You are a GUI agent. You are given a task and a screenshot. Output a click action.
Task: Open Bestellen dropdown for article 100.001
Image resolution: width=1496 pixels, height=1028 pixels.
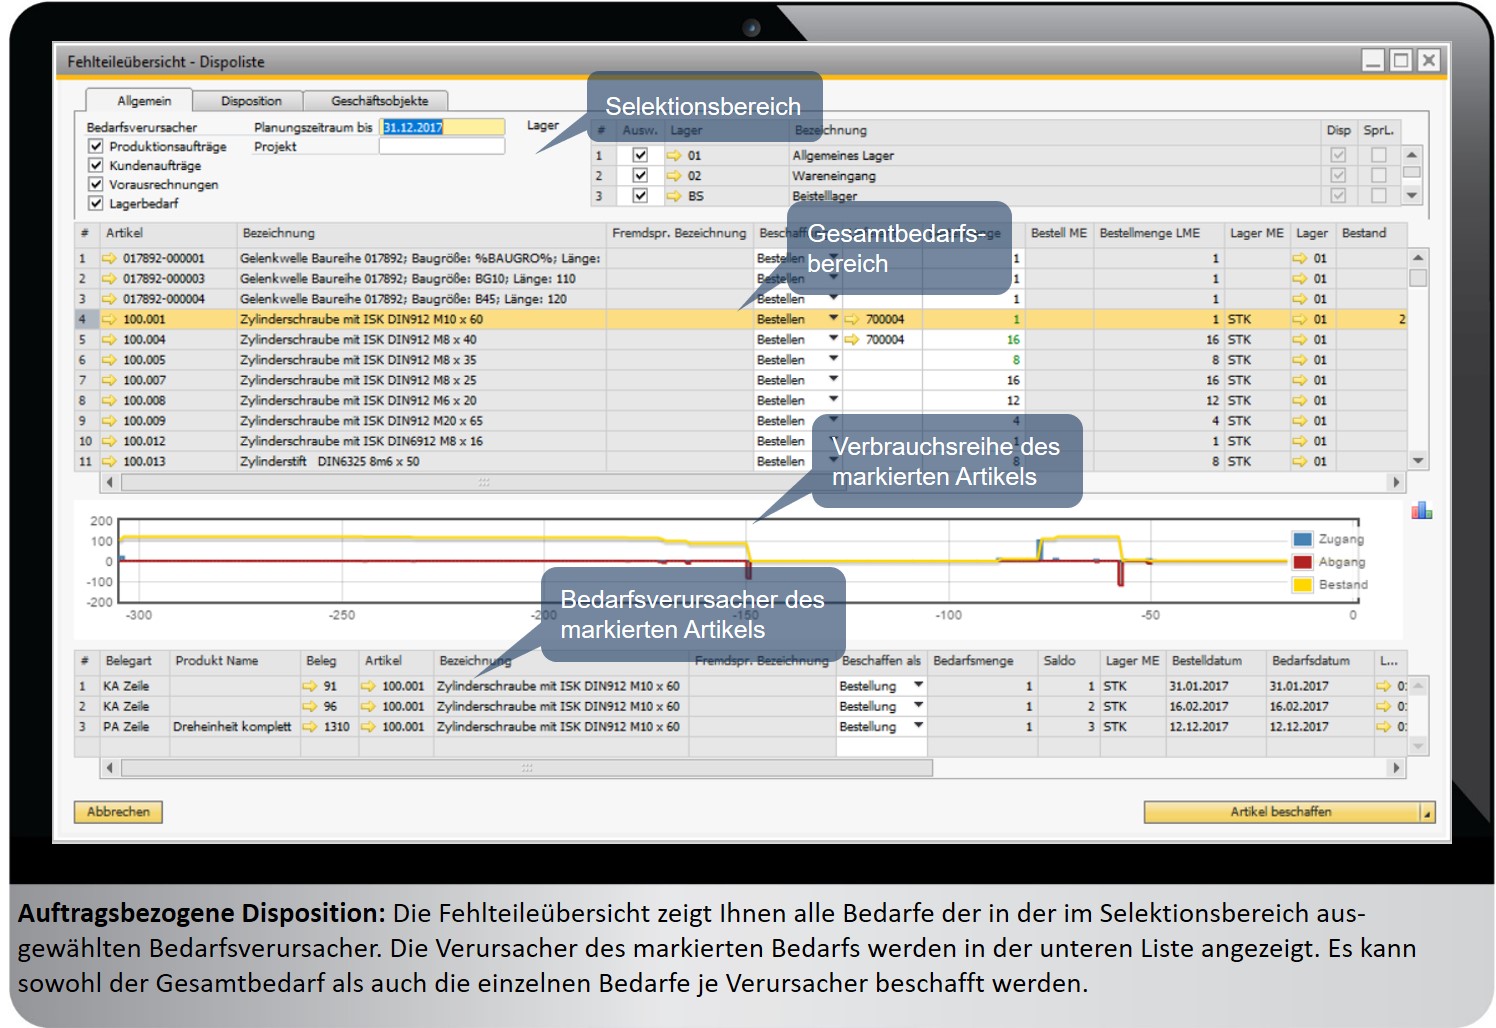833,318
